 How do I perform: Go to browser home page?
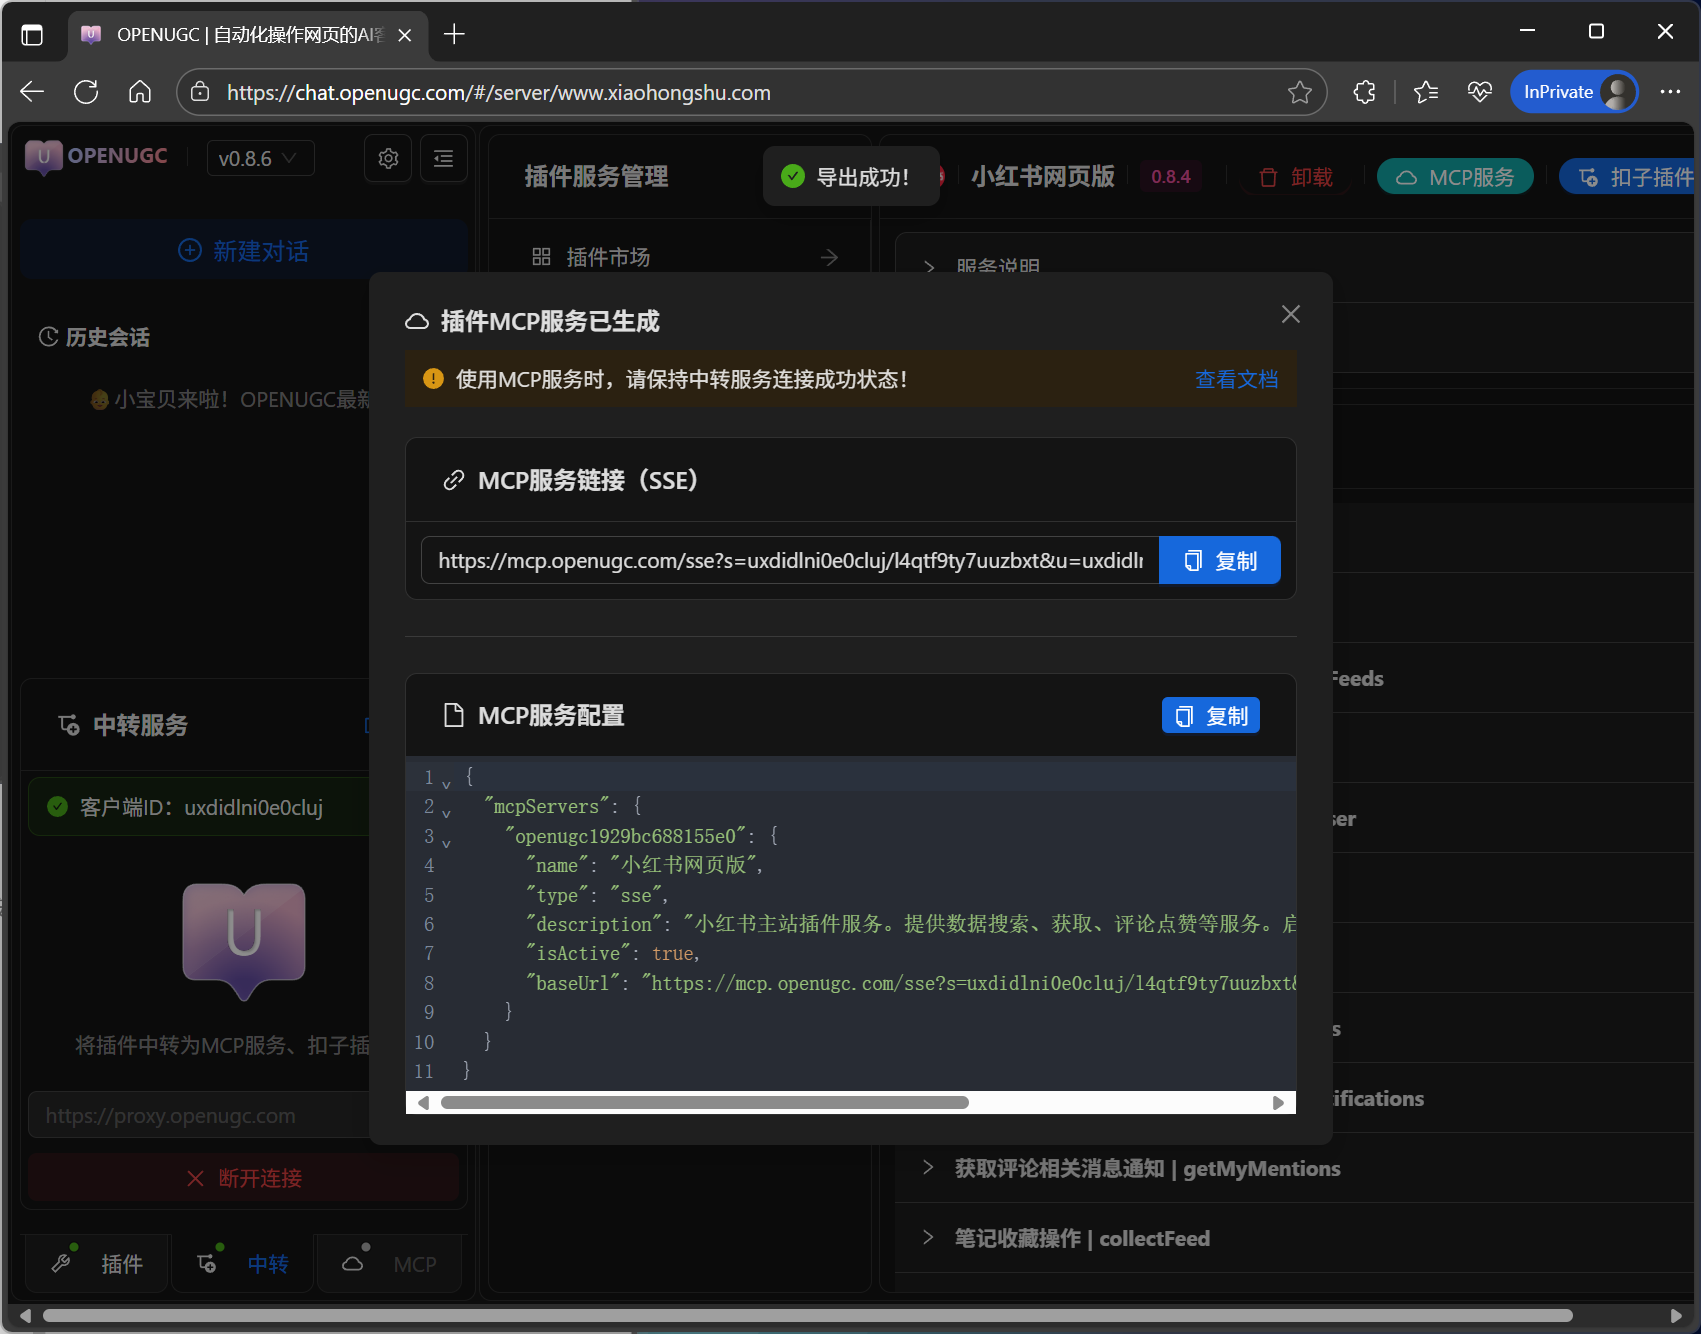[140, 92]
